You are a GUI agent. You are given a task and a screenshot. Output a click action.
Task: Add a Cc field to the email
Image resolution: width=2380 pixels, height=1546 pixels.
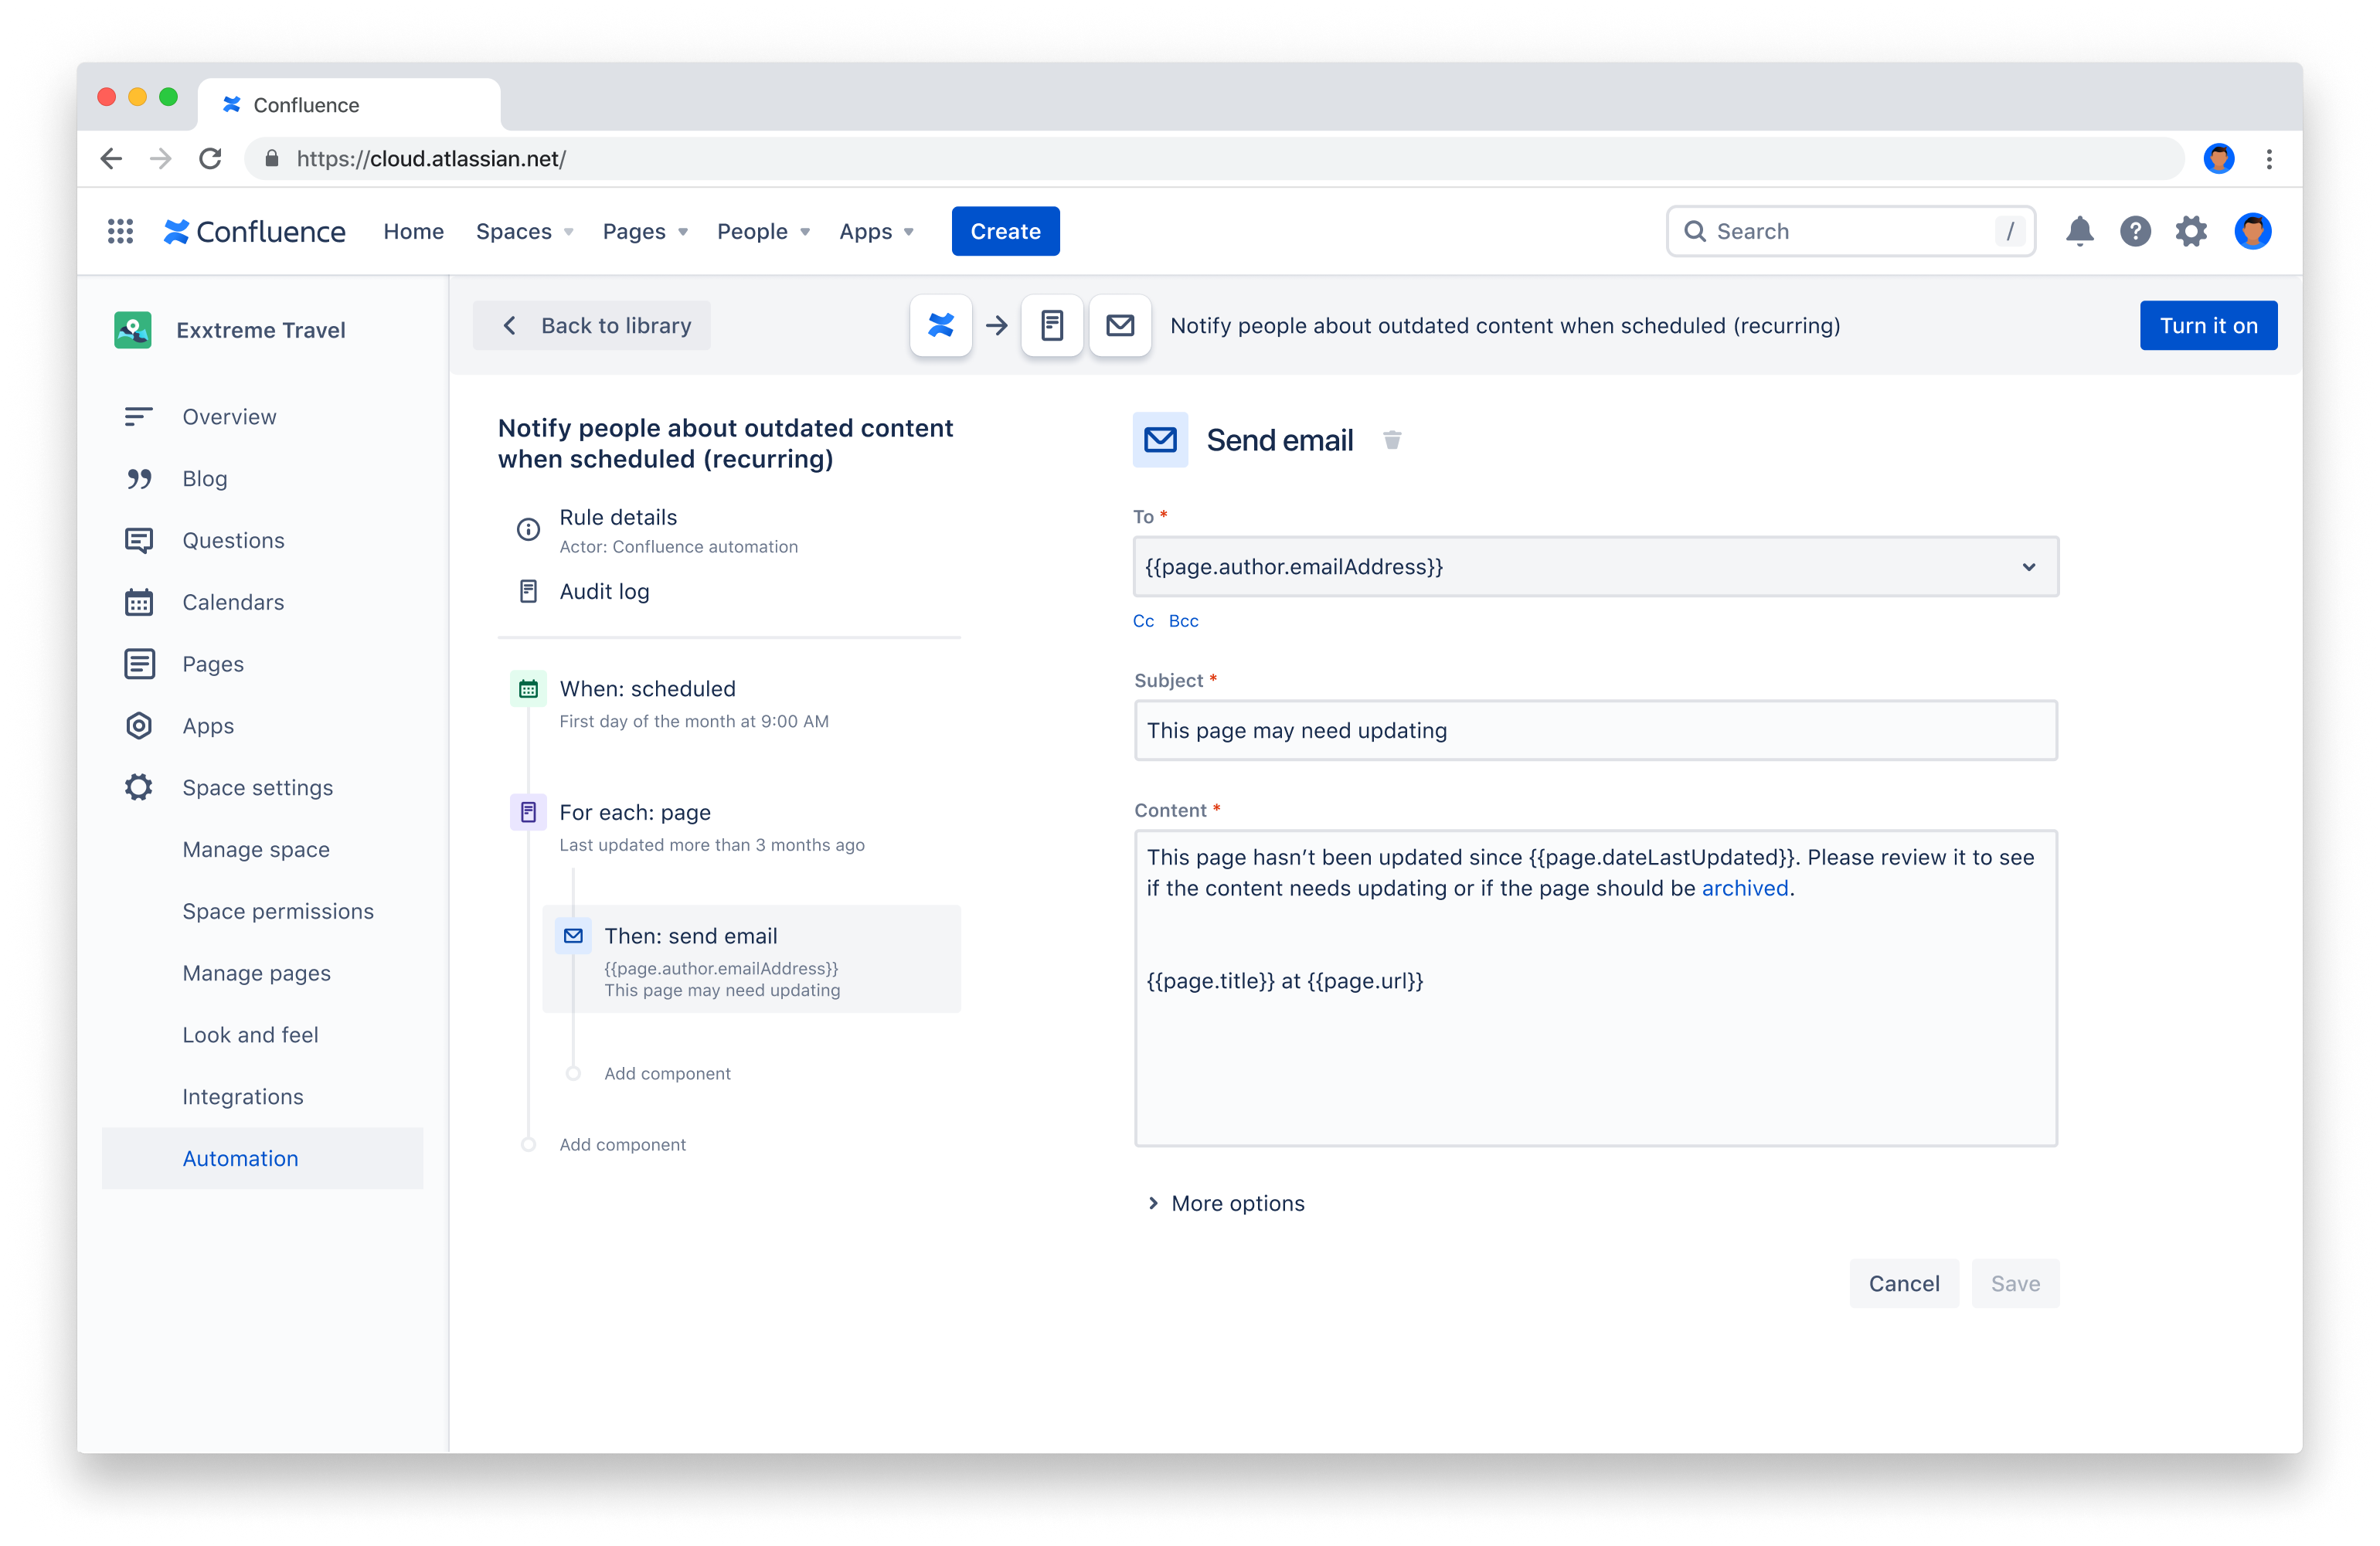pyautogui.click(x=1143, y=620)
